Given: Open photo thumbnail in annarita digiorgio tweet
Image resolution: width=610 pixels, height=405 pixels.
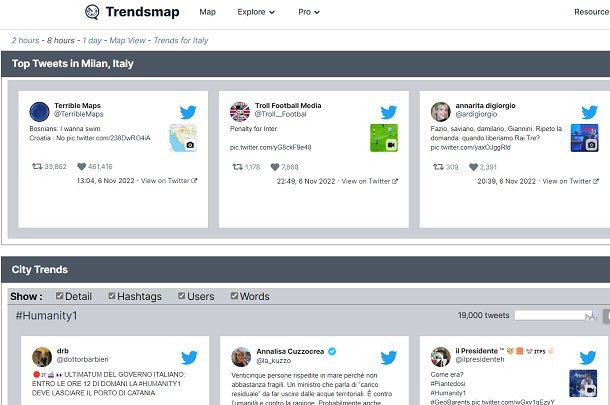Looking at the screenshot, I should pyautogui.click(x=584, y=138).
